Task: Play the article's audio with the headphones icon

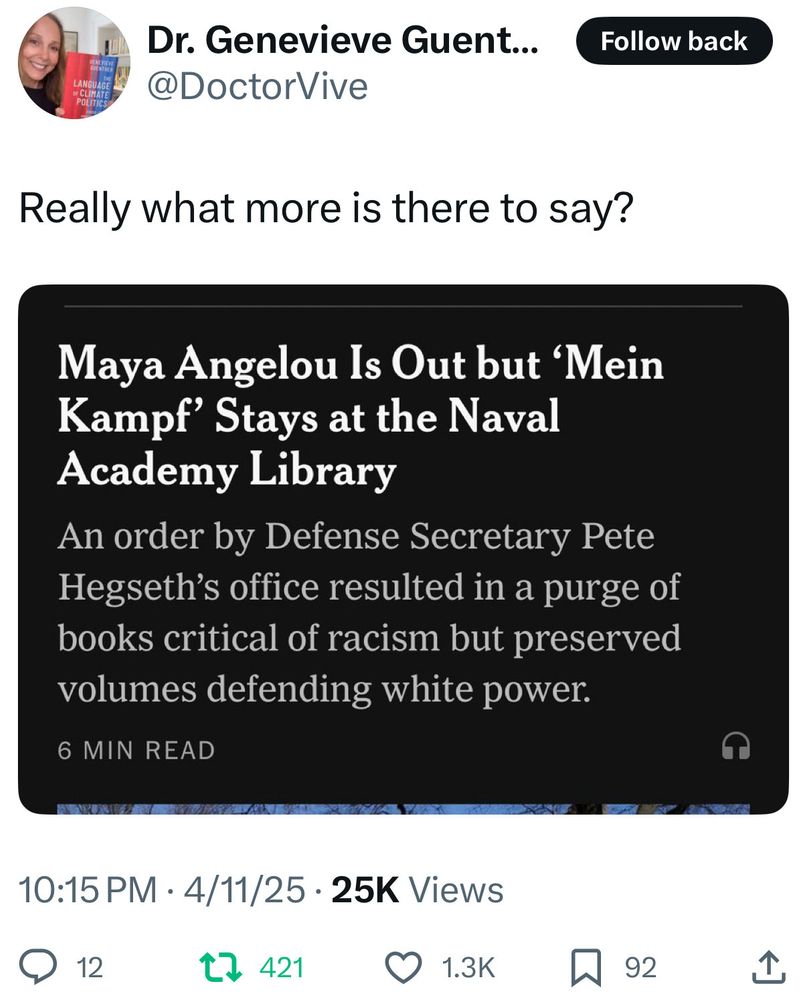Action: 736,746
